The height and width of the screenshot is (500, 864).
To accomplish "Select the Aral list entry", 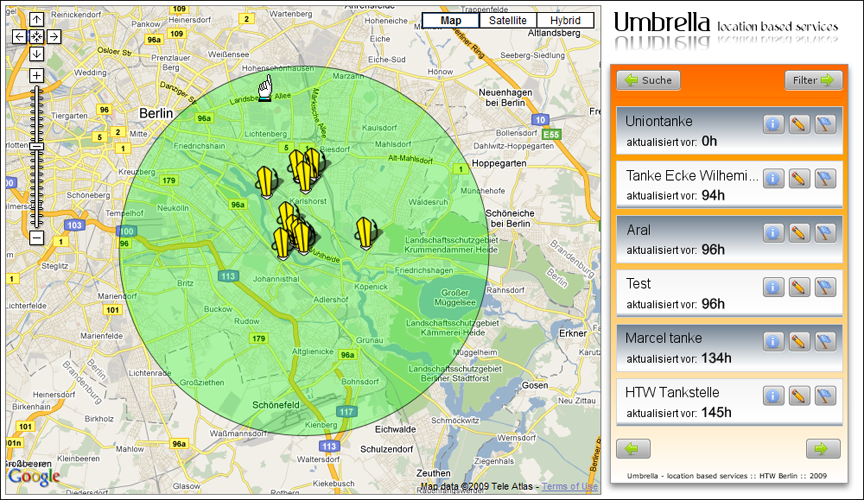I will [x=730, y=239].
